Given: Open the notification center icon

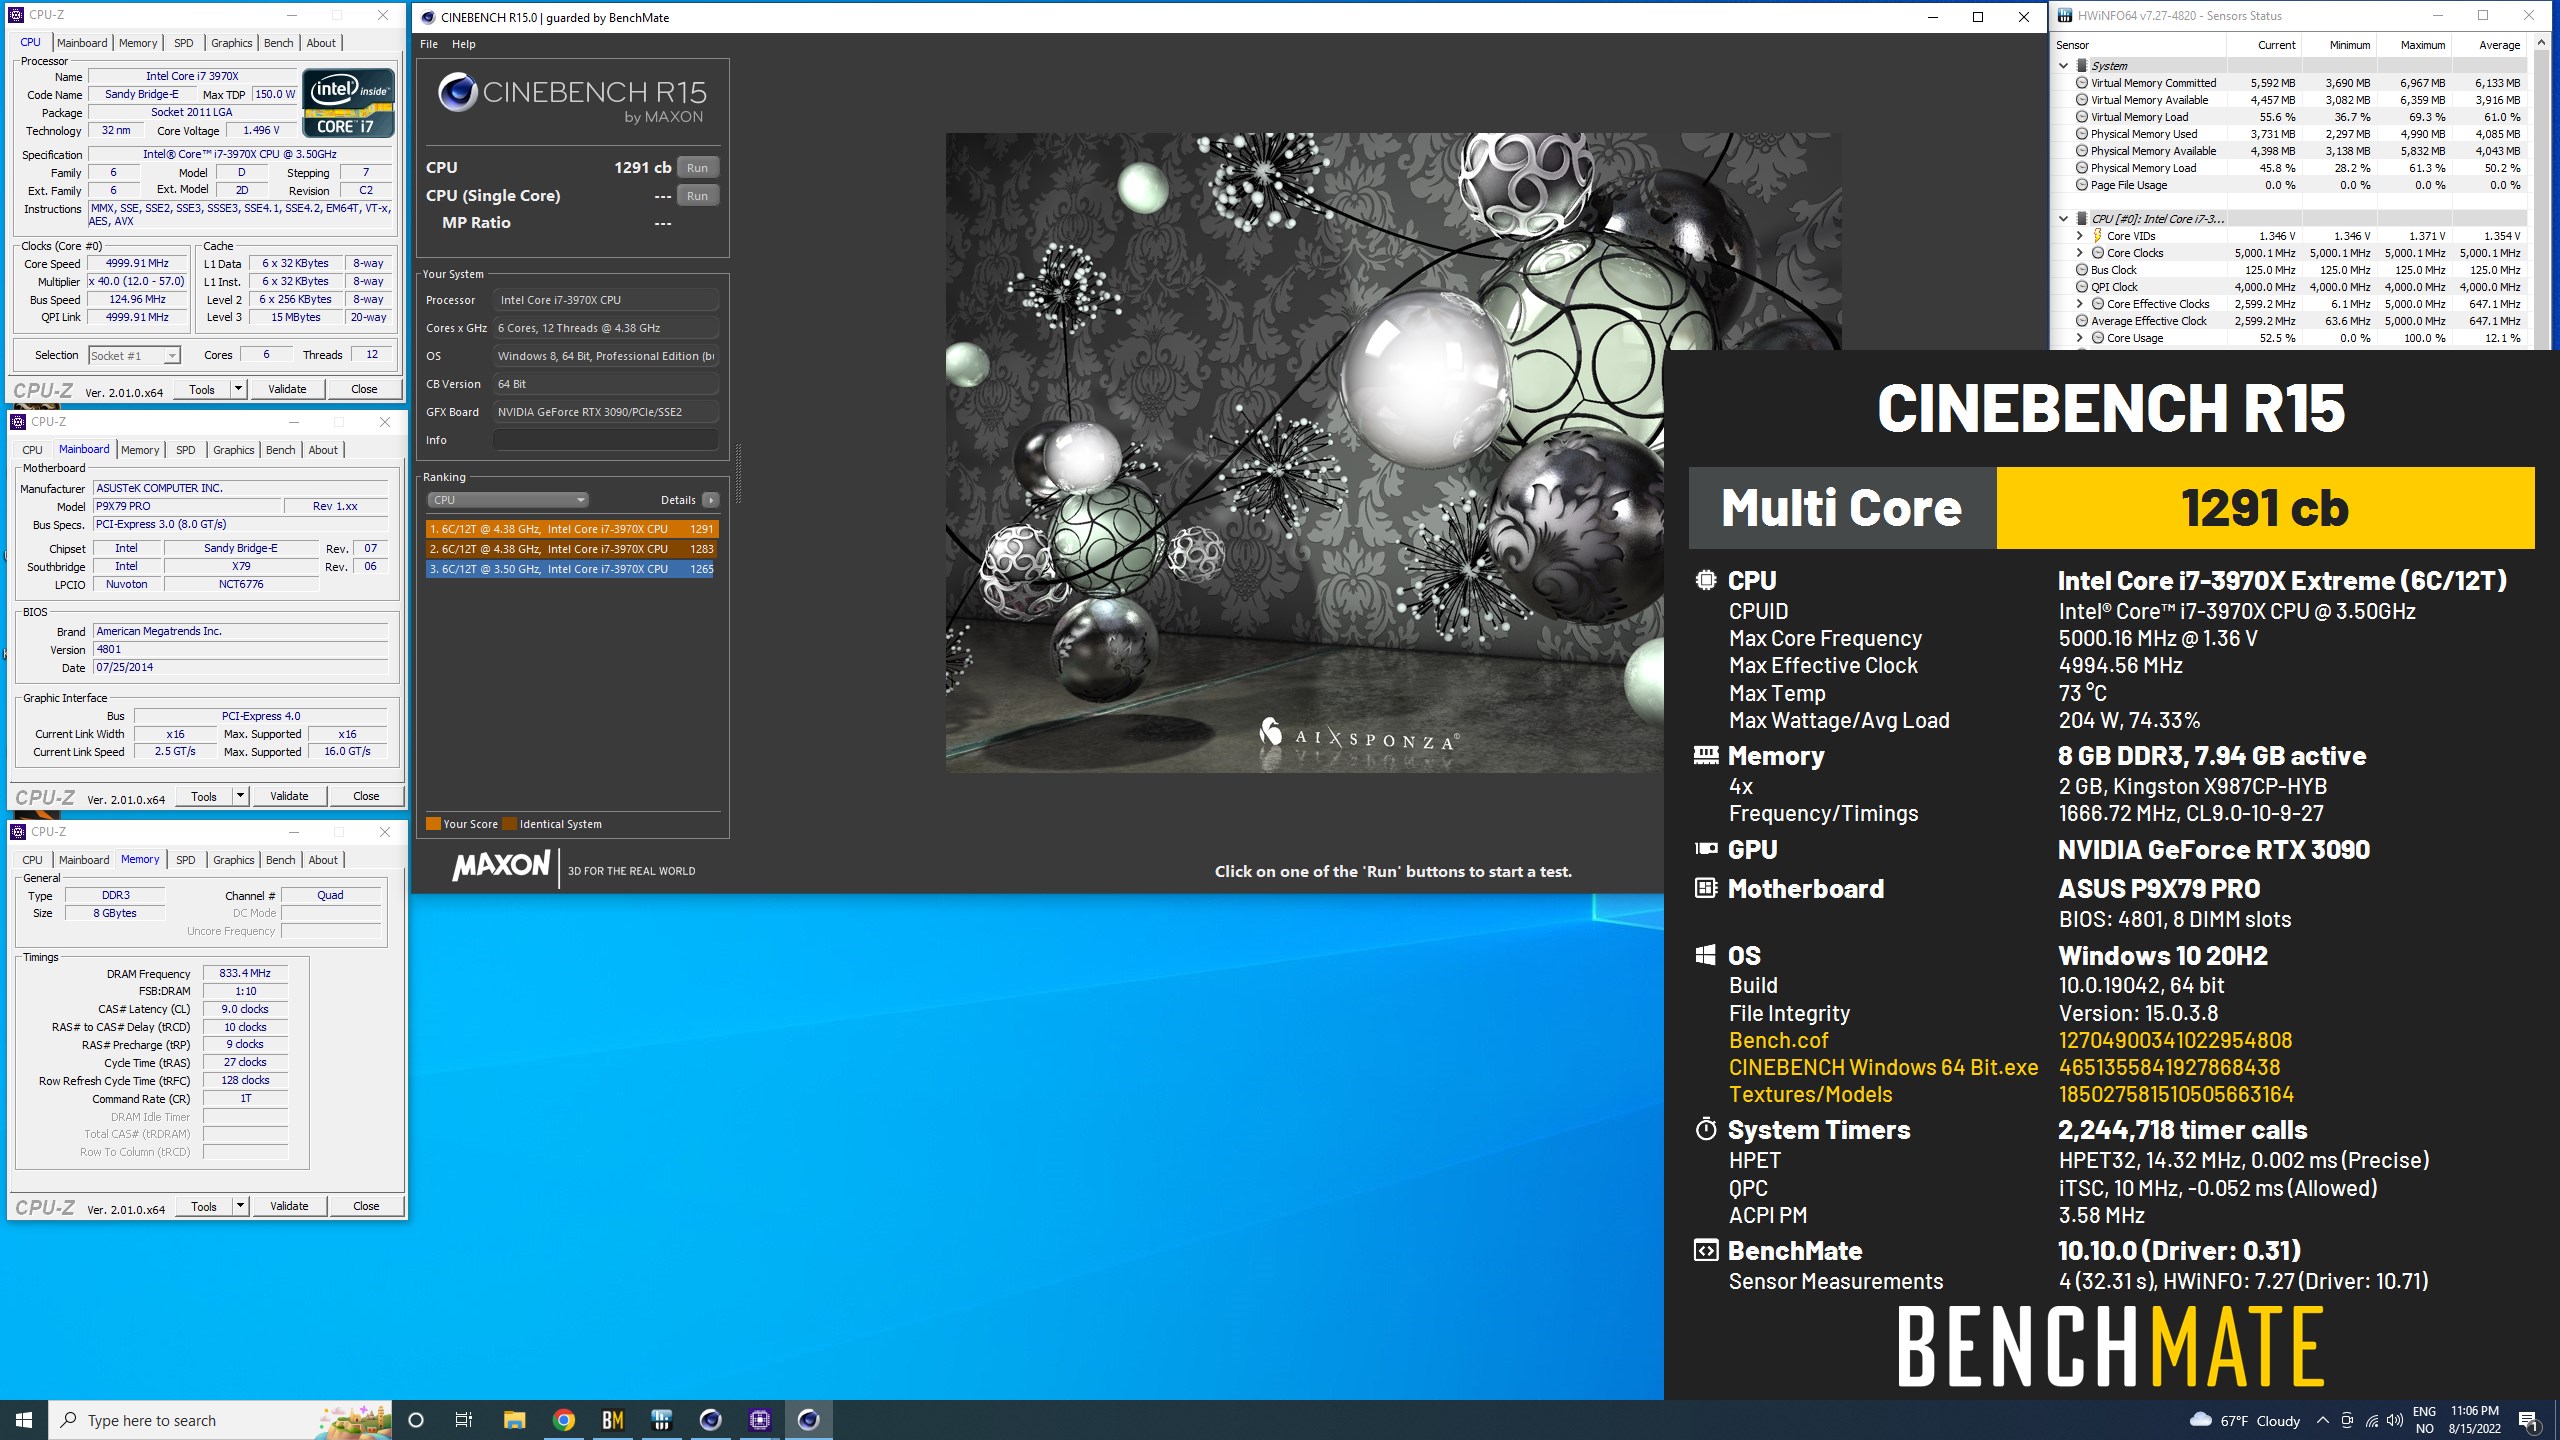Looking at the screenshot, I should pos(2529,1420).
